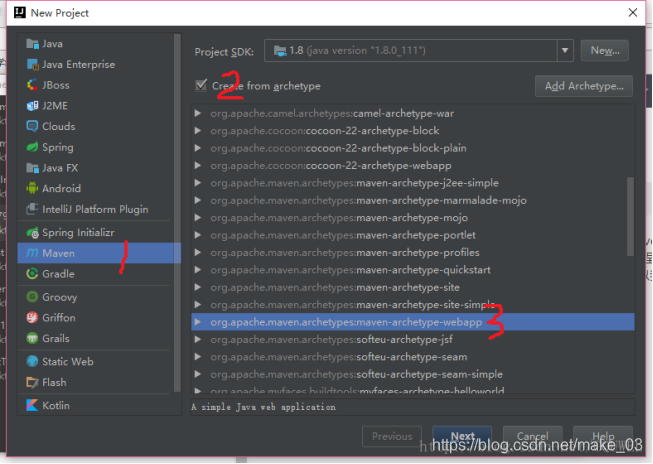Click the Help button
653x464 pixels.
pyautogui.click(x=603, y=436)
